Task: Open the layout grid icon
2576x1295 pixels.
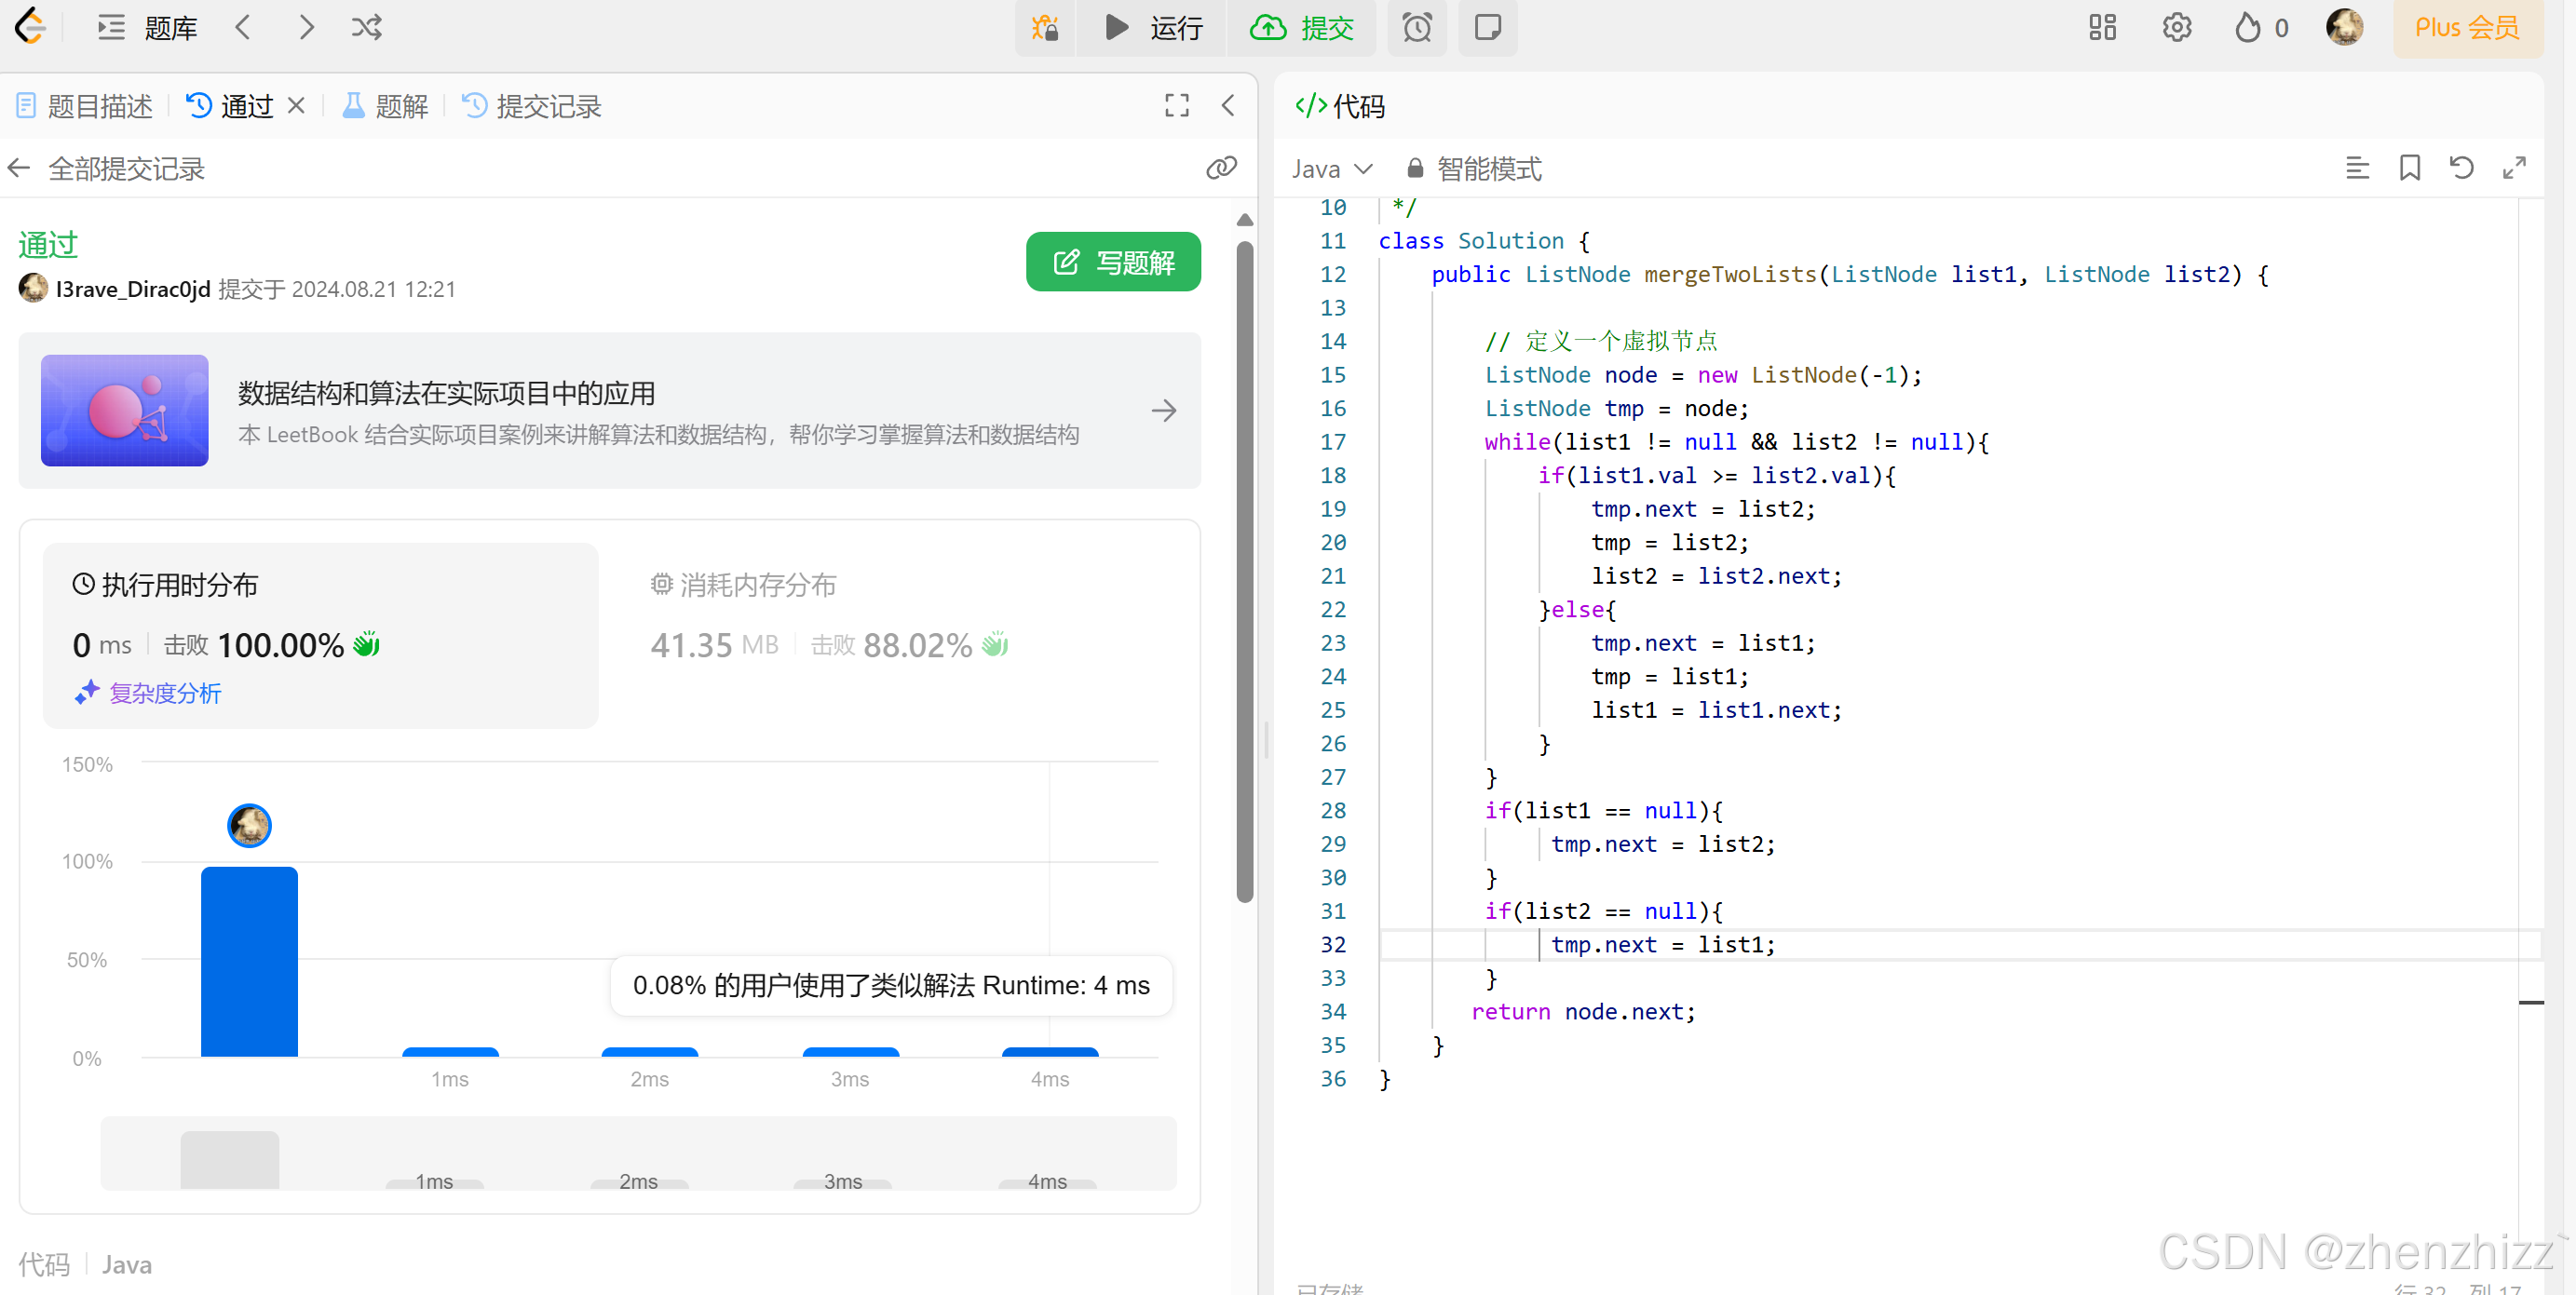Action: pos(2102,27)
